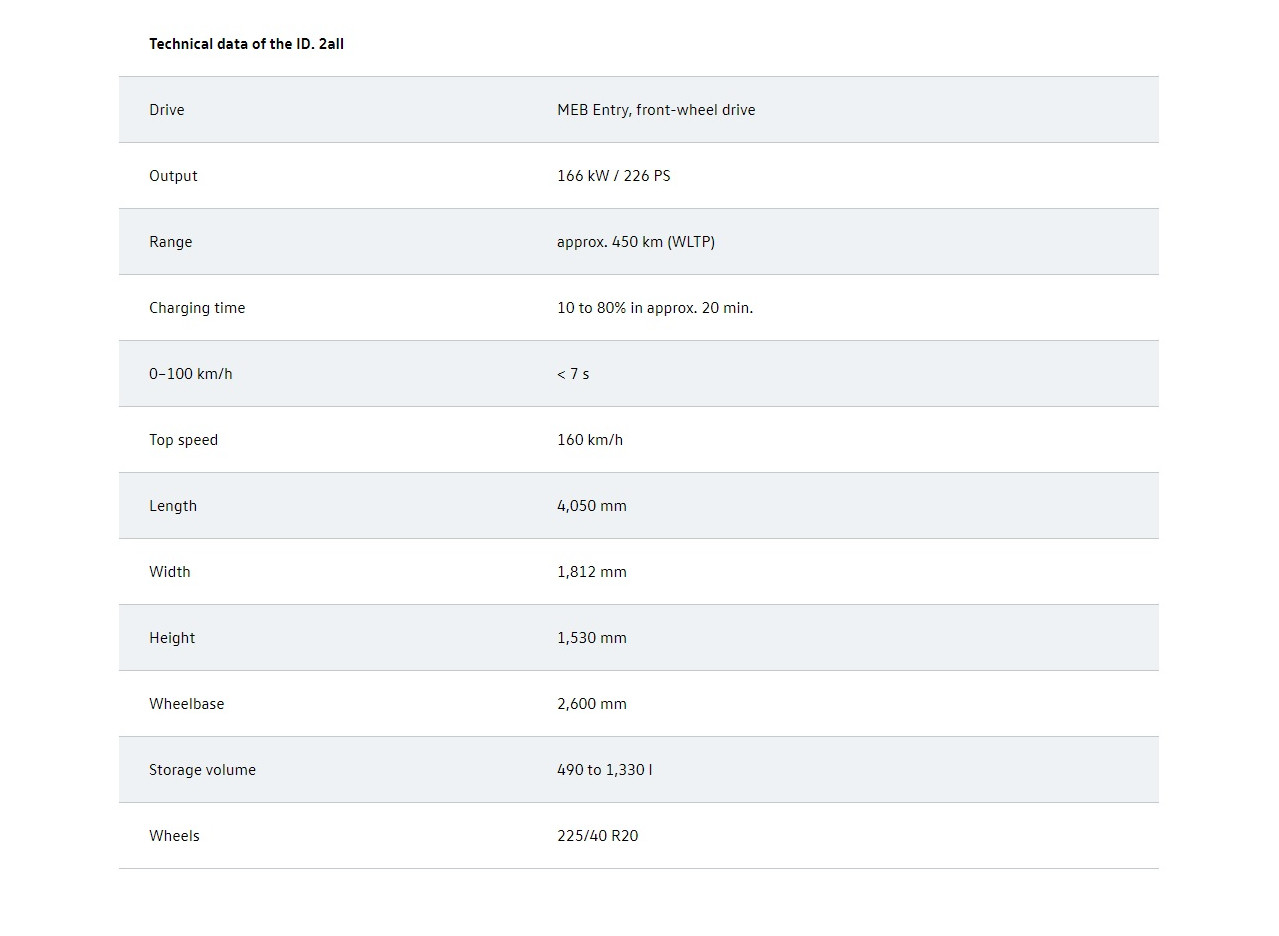Click the 'Storage volume' label
Image resolution: width=1279 pixels, height=936 pixels.
tap(202, 770)
